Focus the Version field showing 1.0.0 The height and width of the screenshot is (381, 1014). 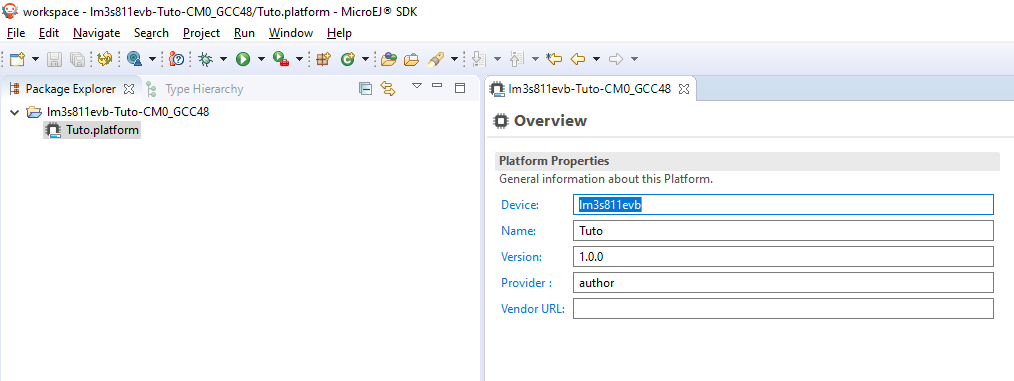783,256
